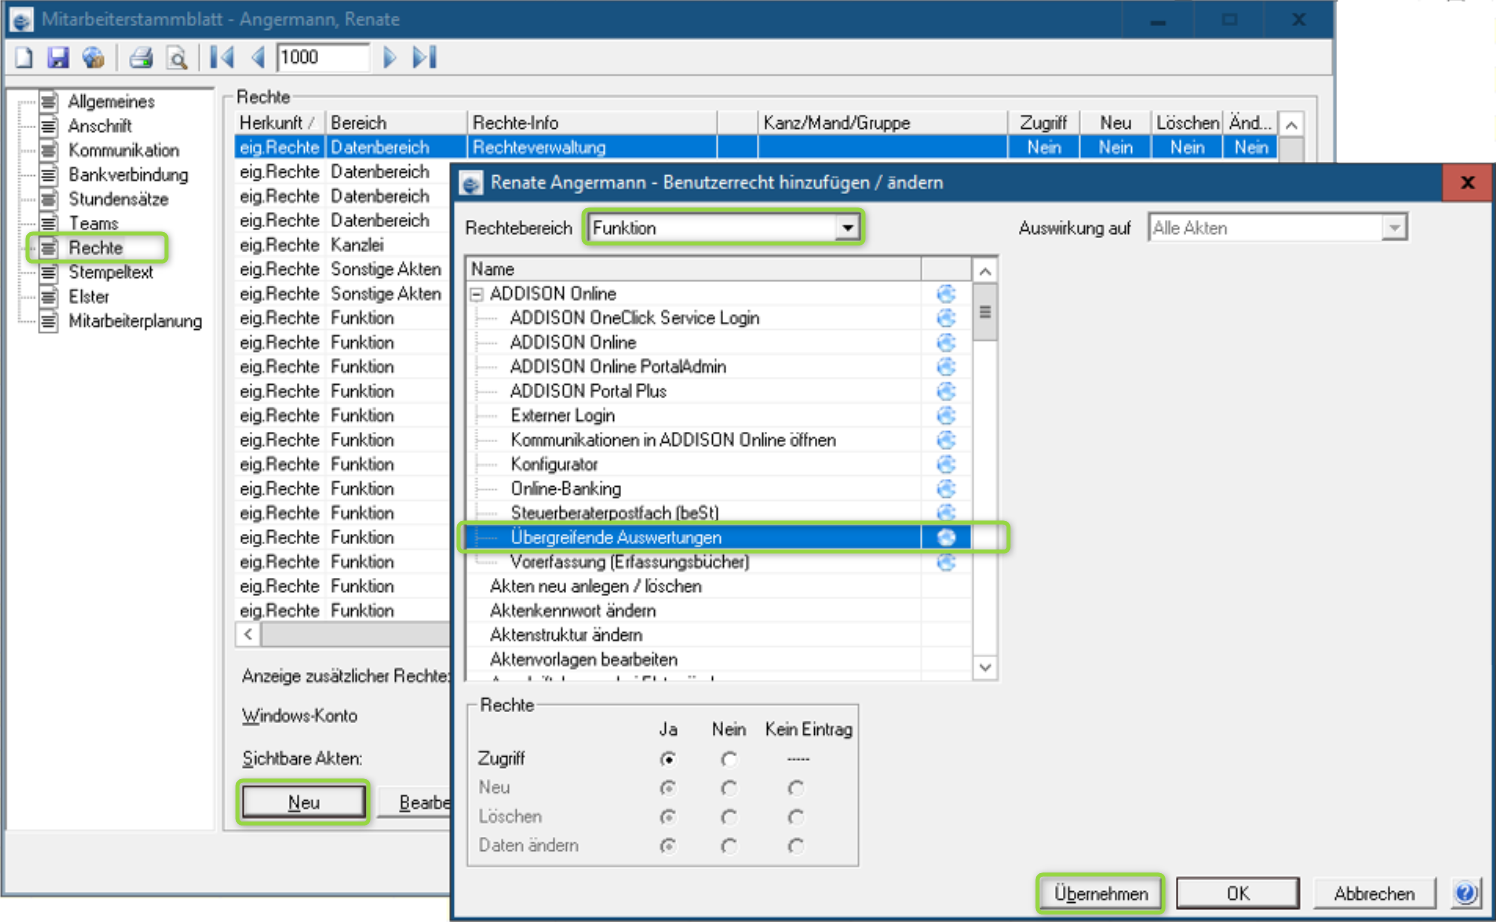
Task: Click page icon beside Bankverbindung
Action: pyautogui.click(x=48, y=175)
